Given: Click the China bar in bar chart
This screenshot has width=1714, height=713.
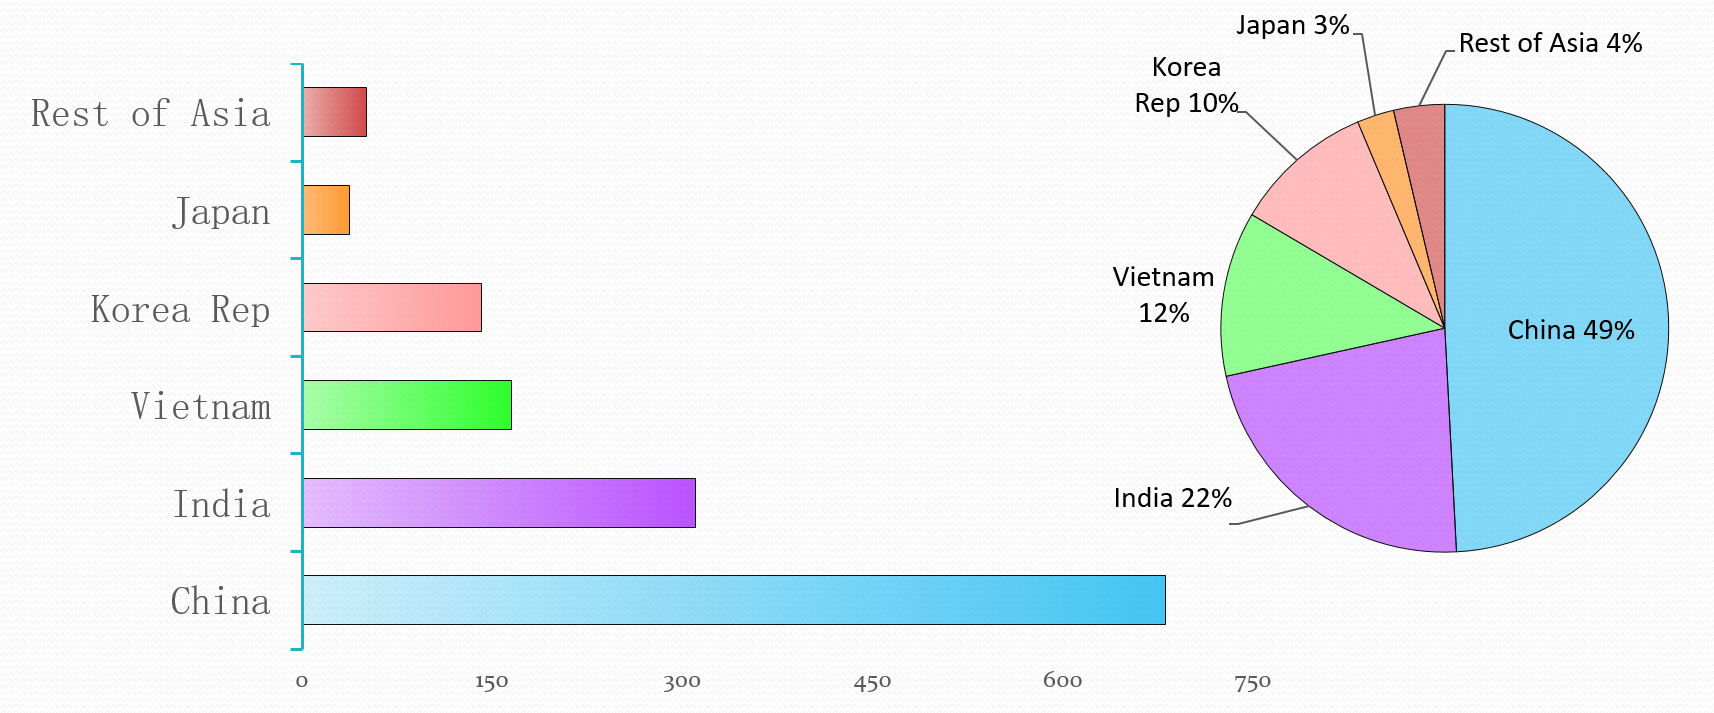Looking at the screenshot, I should (x=733, y=600).
